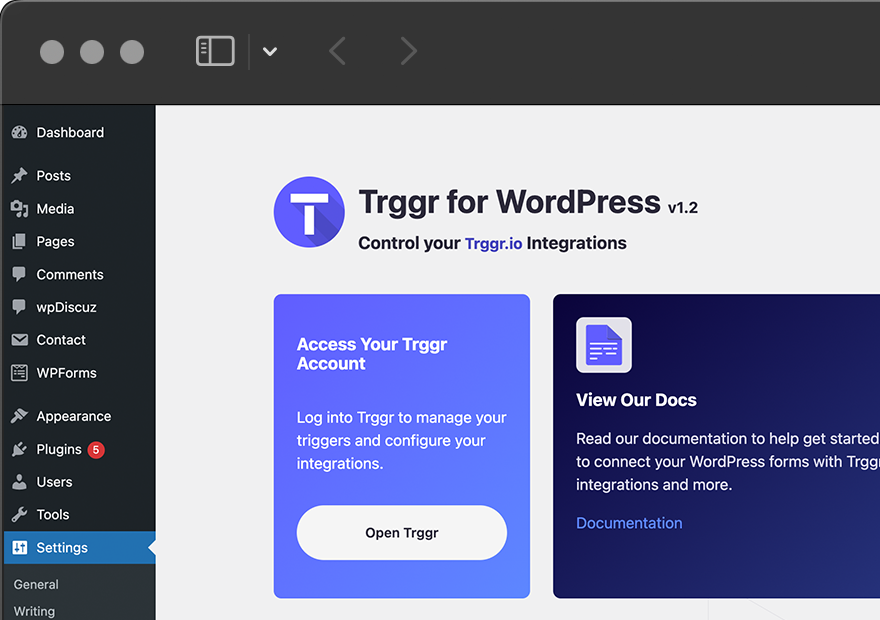Expand the sidebar dropdown chevron in toolbar
The height and width of the screenshot is (620, 880).
270,52
